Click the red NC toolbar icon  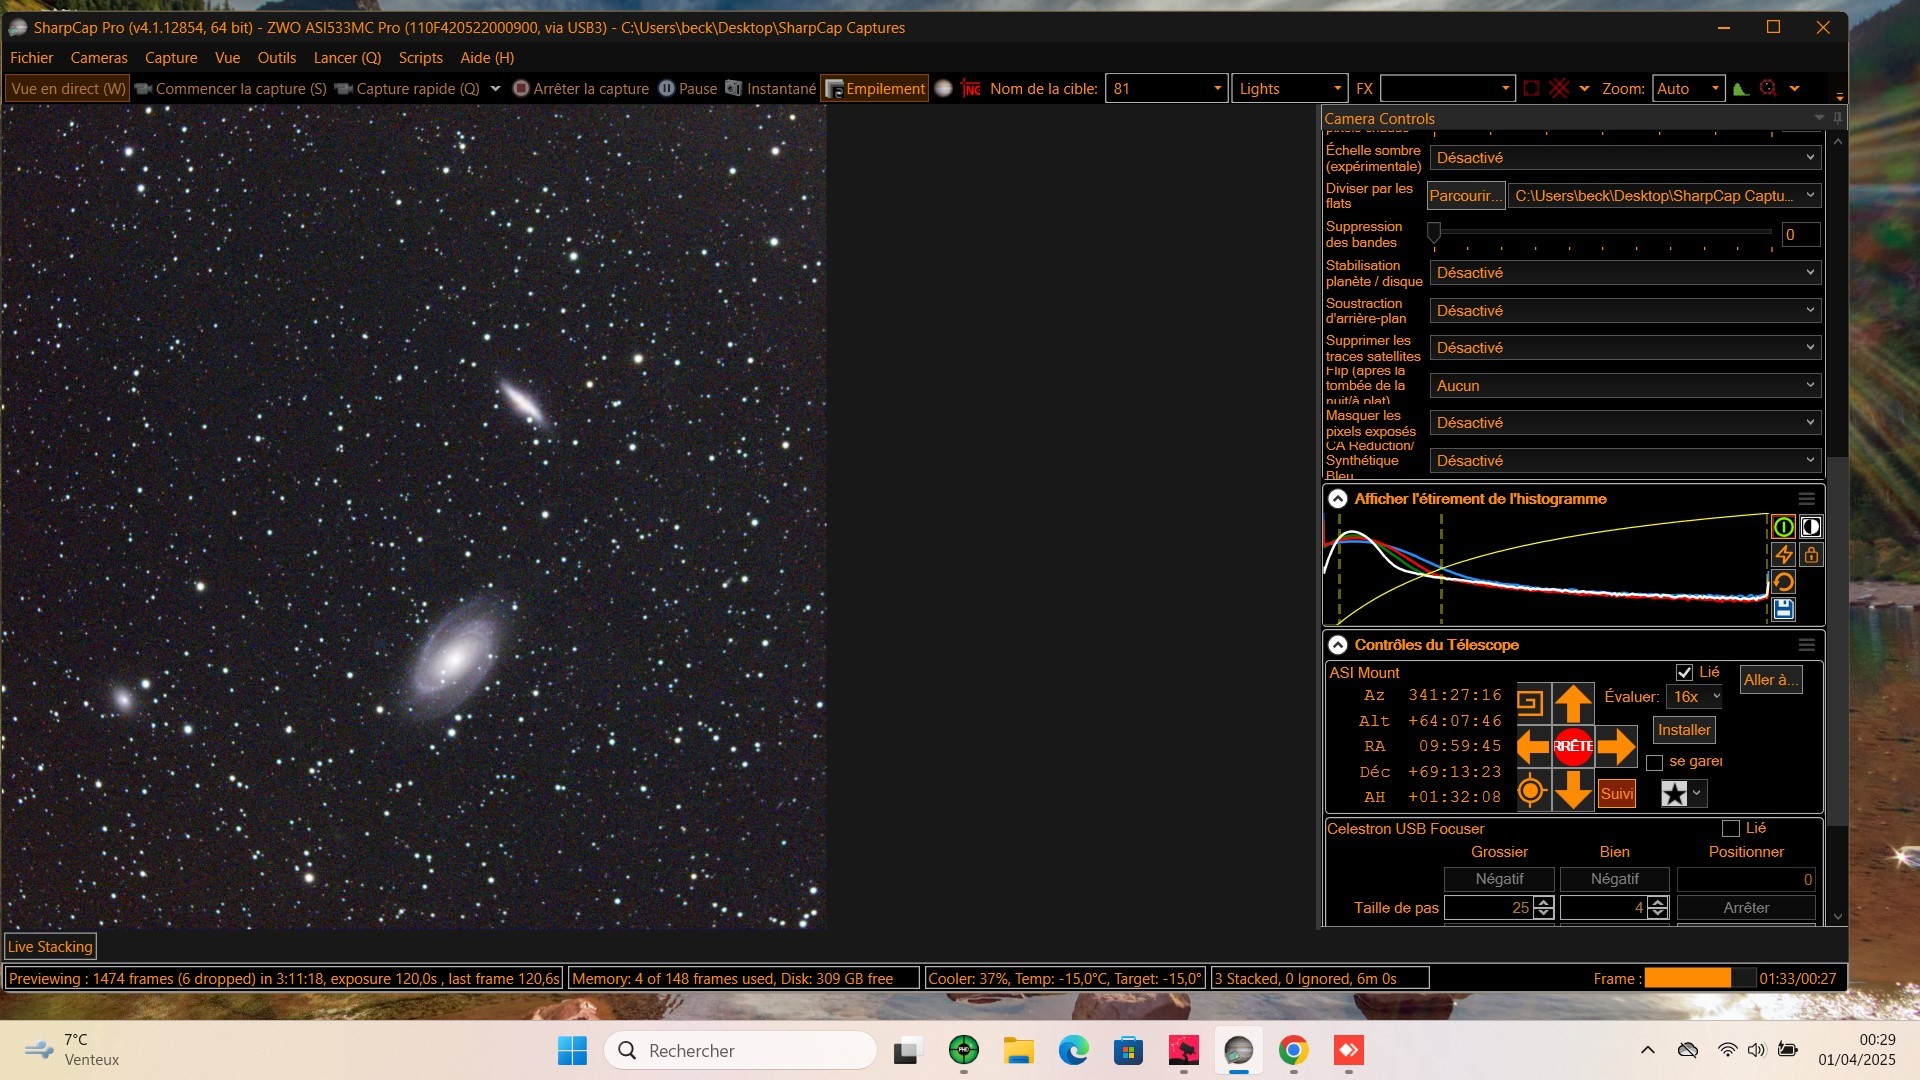point(971,89)
